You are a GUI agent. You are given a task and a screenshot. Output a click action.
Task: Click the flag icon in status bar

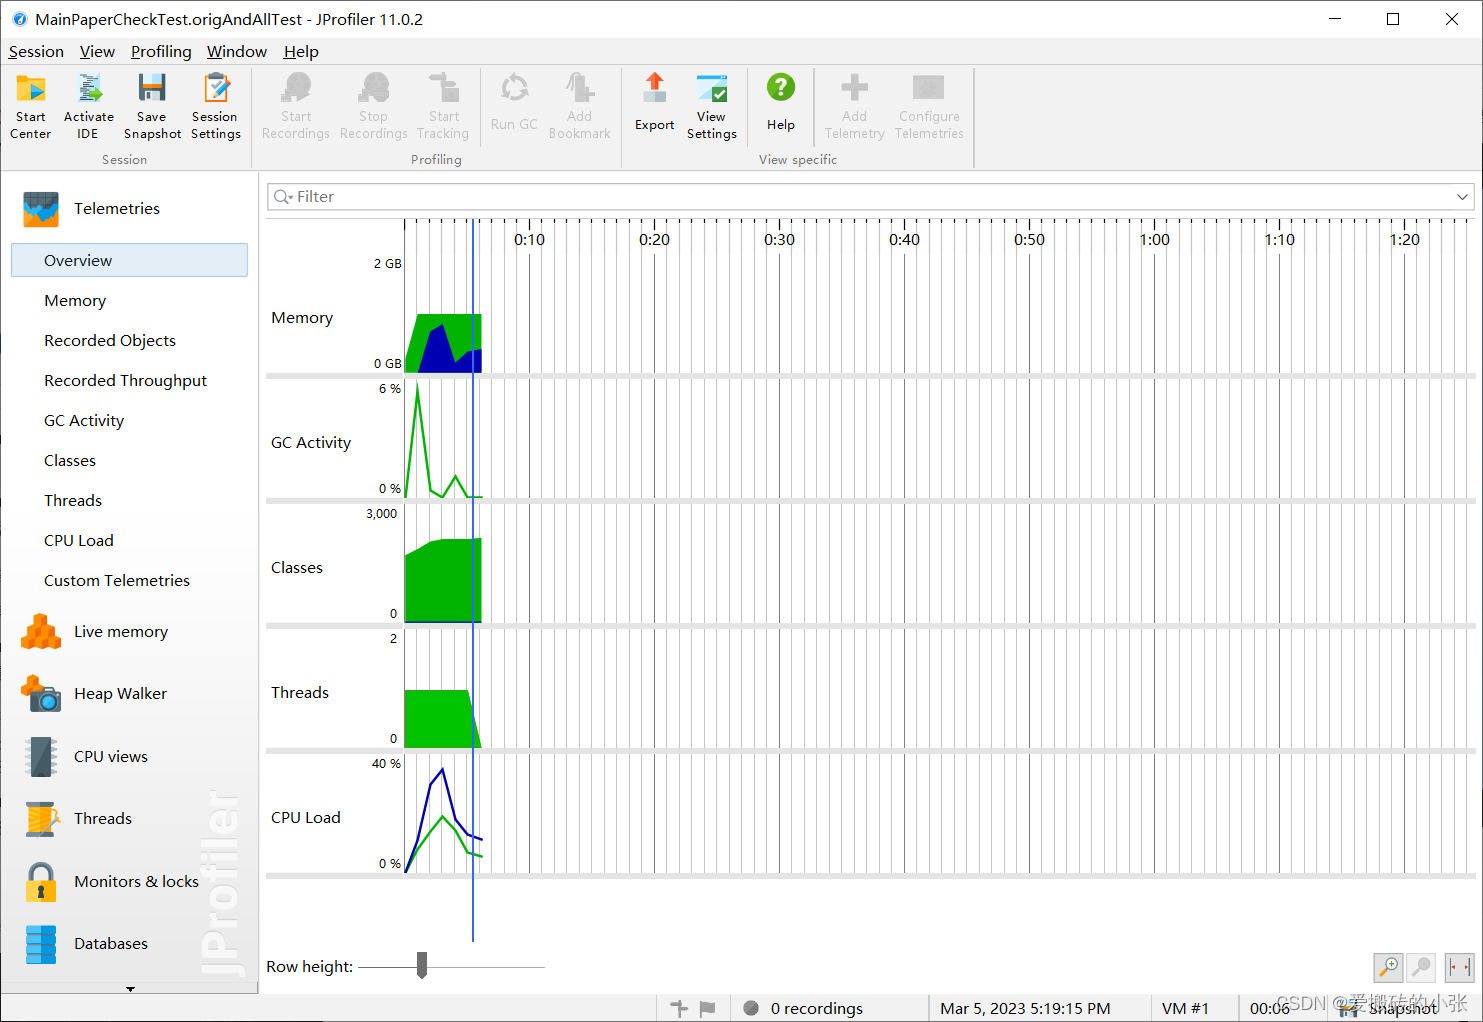pos(707,1008)
